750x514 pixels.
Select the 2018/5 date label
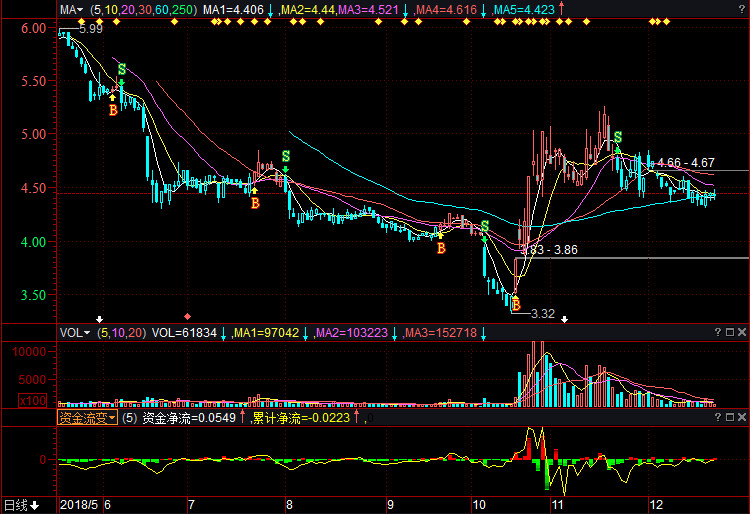tap(79, 505)
